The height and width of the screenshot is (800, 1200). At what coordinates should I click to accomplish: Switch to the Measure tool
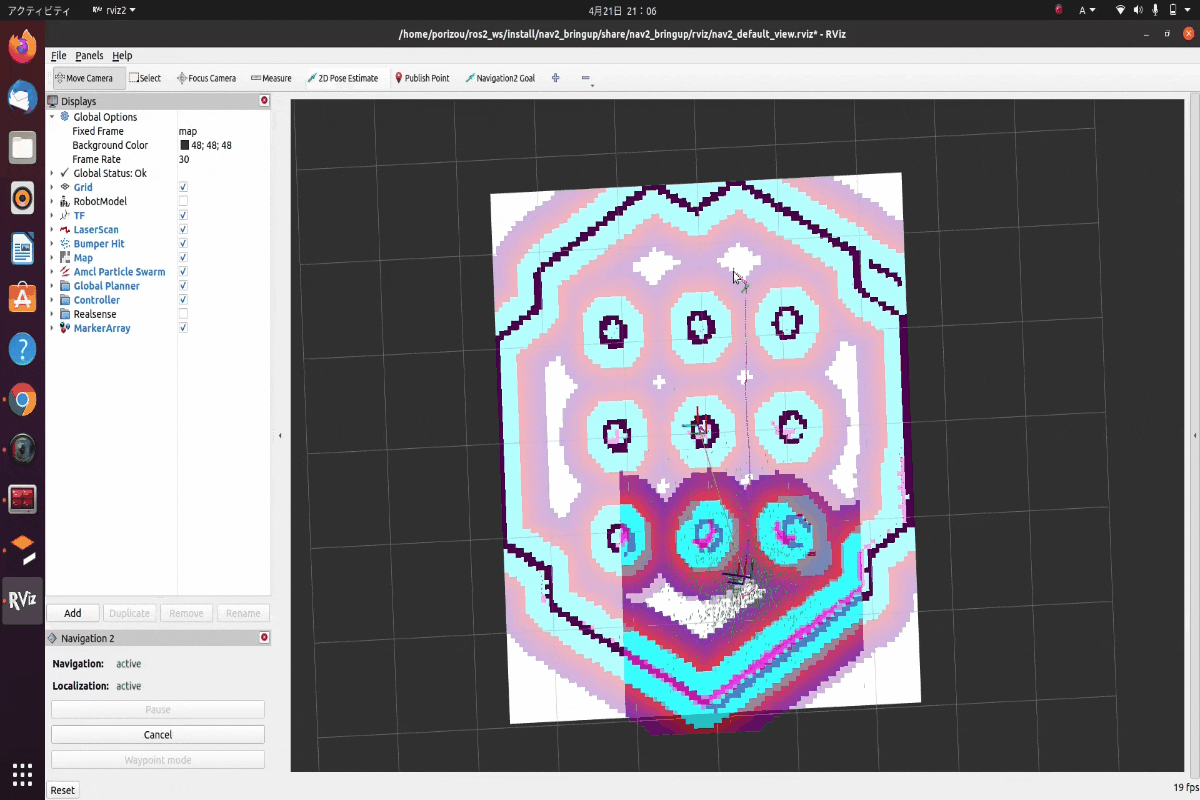(x=269, y=77)
